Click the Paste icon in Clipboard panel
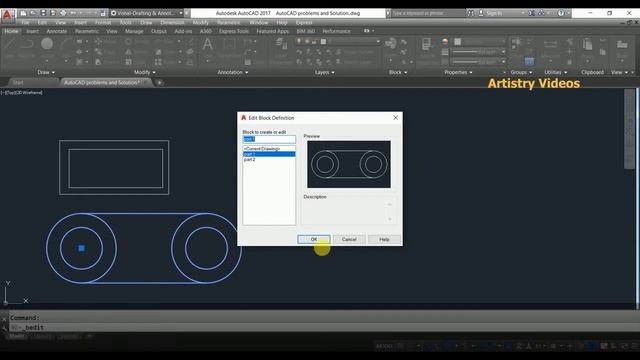This screenshot has width=640, height=360. (588, 45)
